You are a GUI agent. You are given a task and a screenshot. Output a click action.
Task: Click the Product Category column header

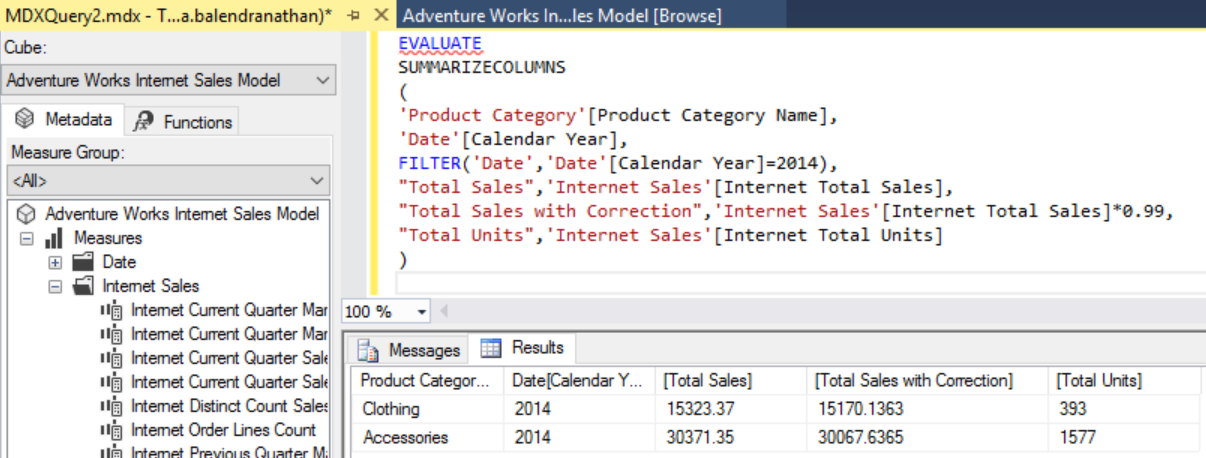point(427,381)
